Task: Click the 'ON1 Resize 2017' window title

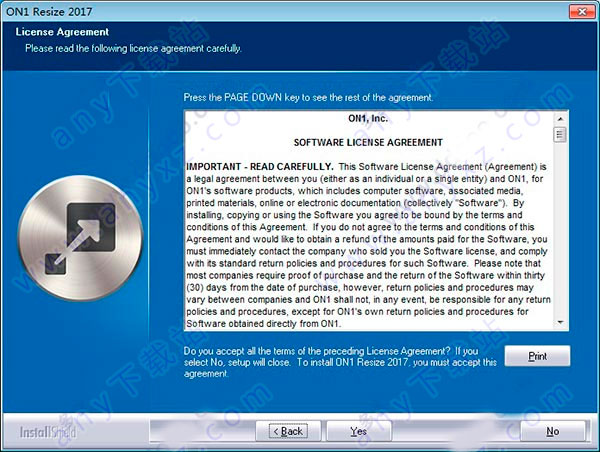Action: coord(49,12)
